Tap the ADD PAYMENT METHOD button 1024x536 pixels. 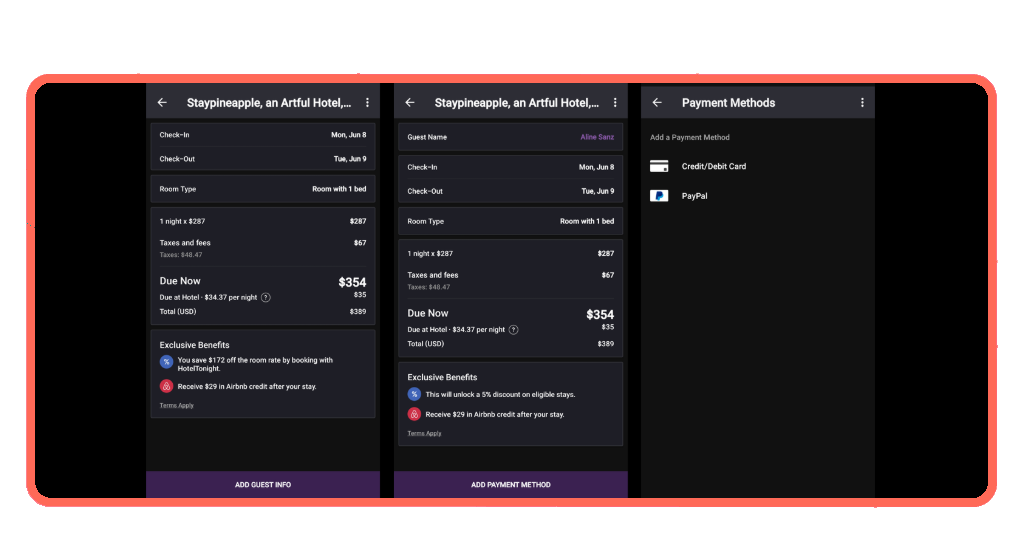[511, 484]
